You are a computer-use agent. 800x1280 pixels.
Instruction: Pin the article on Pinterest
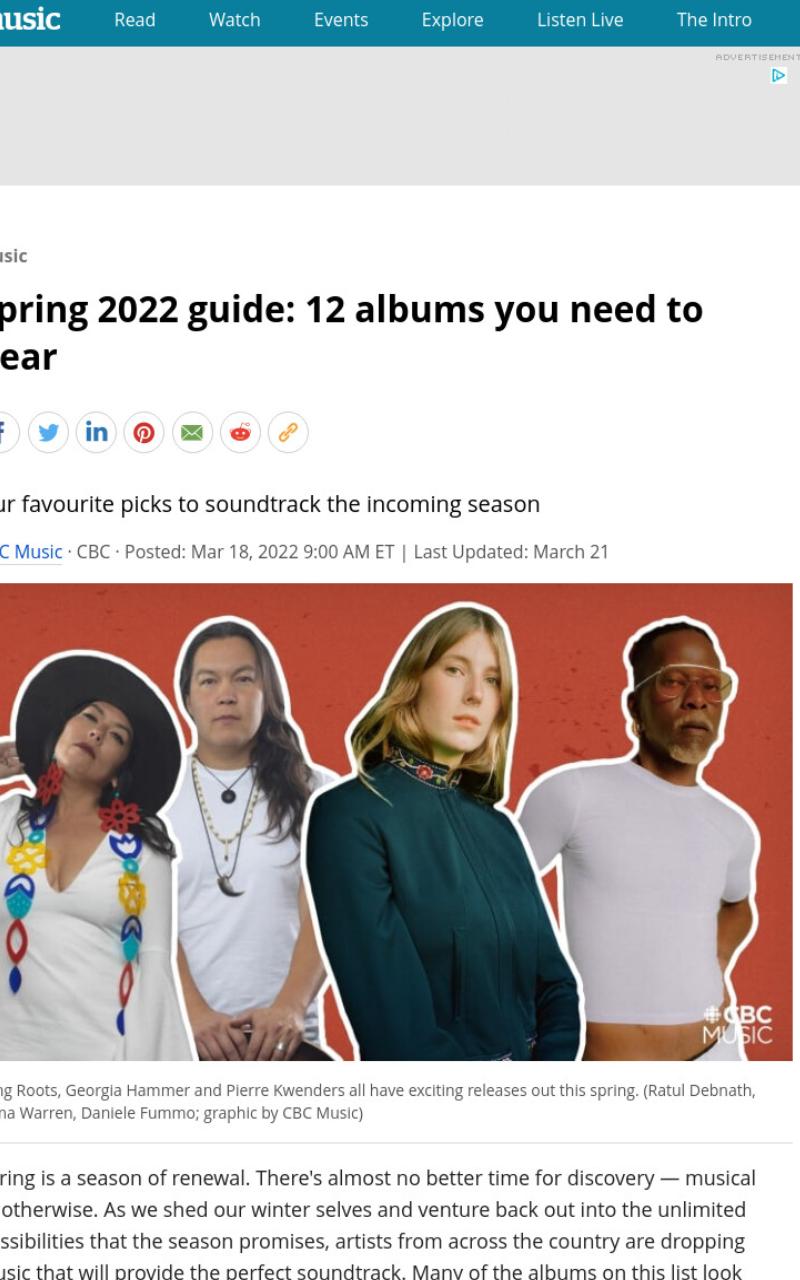click(144, 432)
